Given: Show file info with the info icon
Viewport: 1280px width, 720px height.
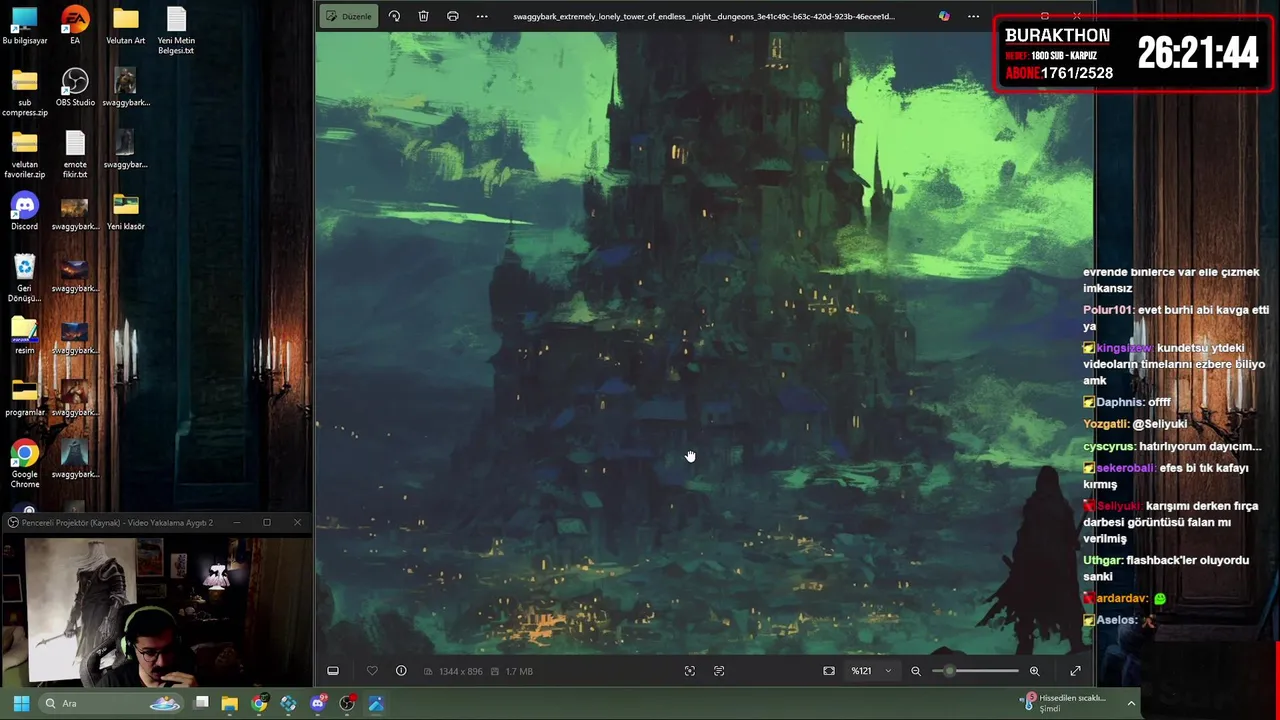Looking at the screenshot, I should pos(401,671).
